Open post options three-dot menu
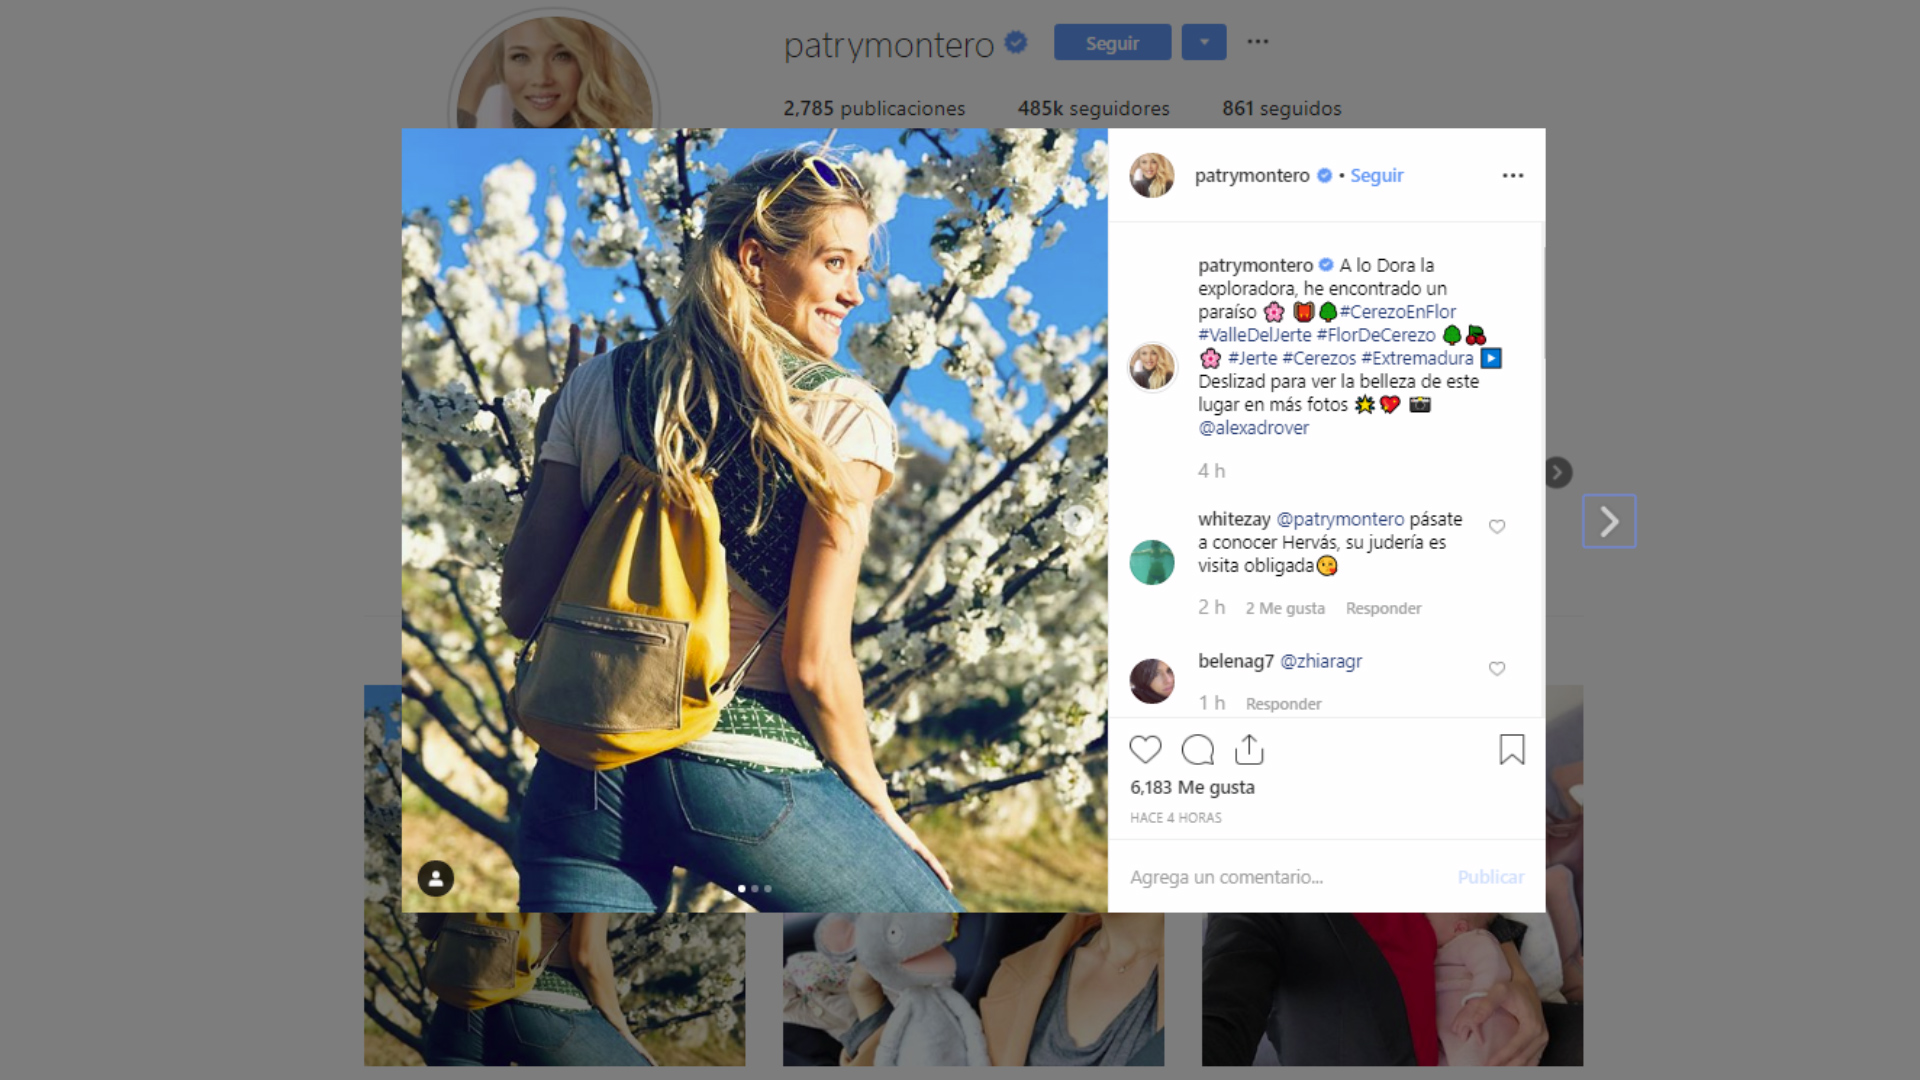Screen dimensions: 1920x1080 click(x=1513, y=176)
